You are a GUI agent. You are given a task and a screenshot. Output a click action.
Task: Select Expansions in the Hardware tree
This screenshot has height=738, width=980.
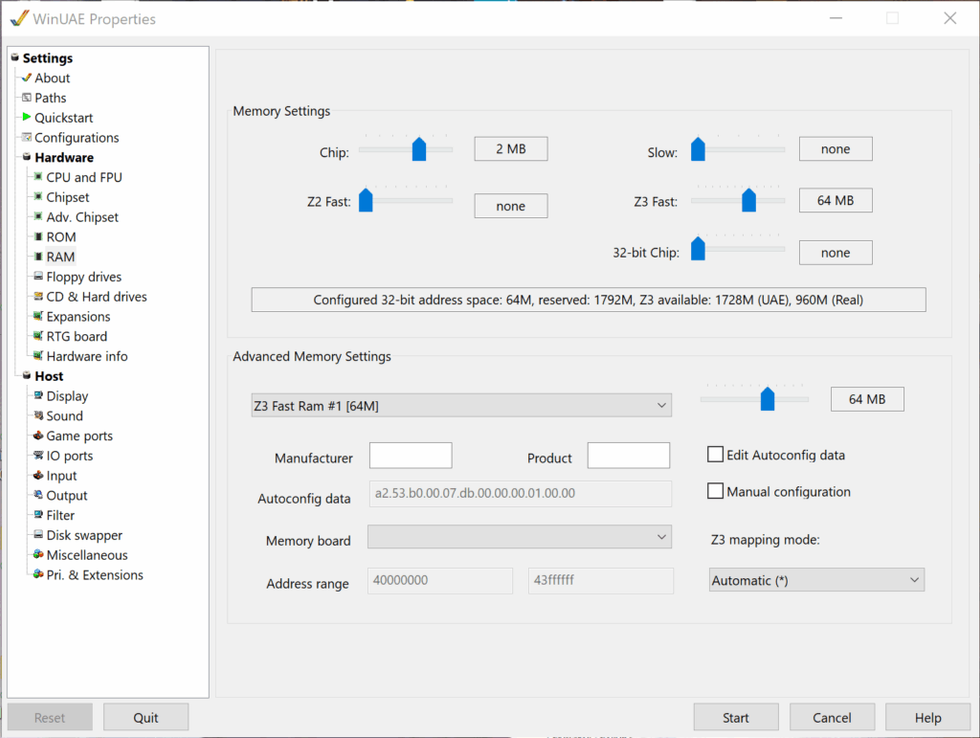78,316
